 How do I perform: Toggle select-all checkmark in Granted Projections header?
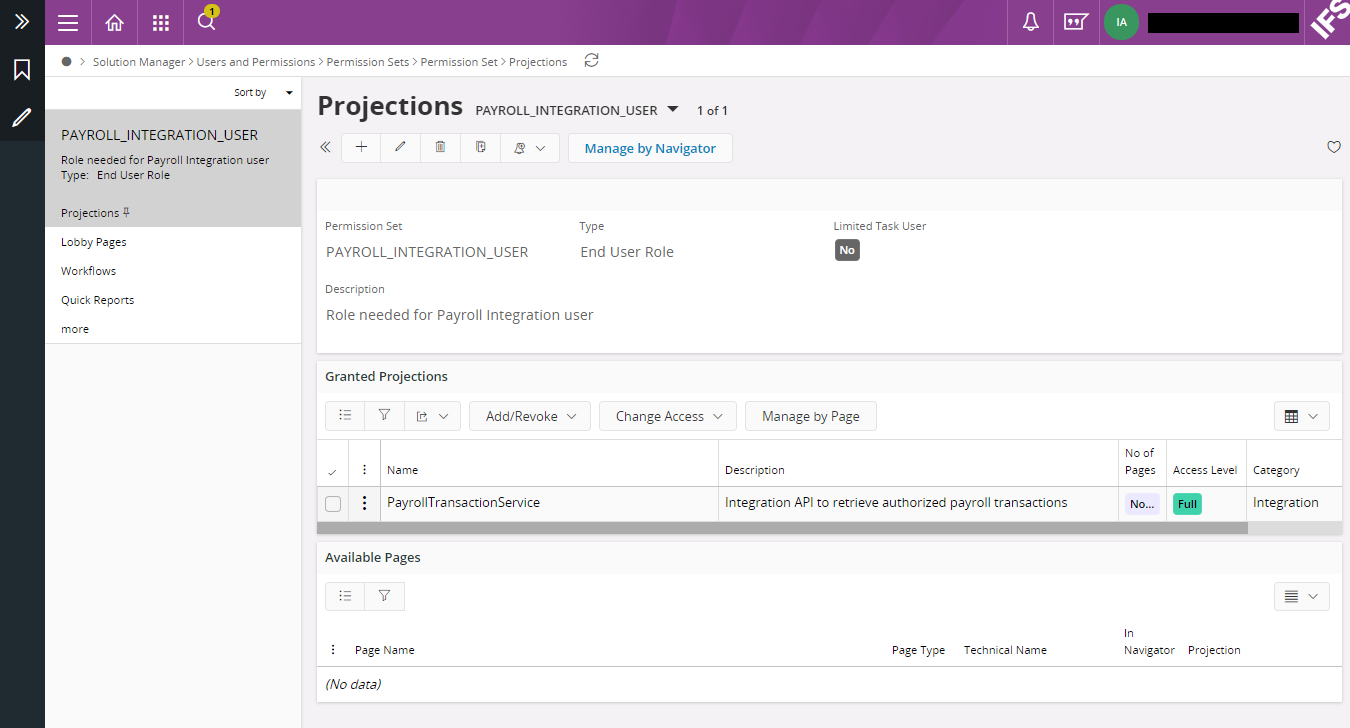tap(332, 471)
